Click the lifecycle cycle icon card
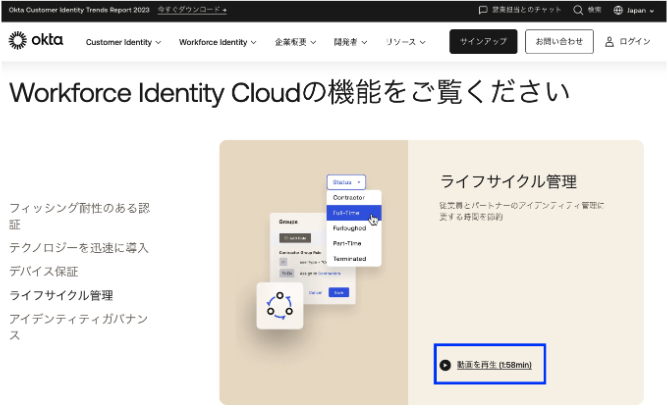The width and height of the screenshot is (668, 409). 279,305
